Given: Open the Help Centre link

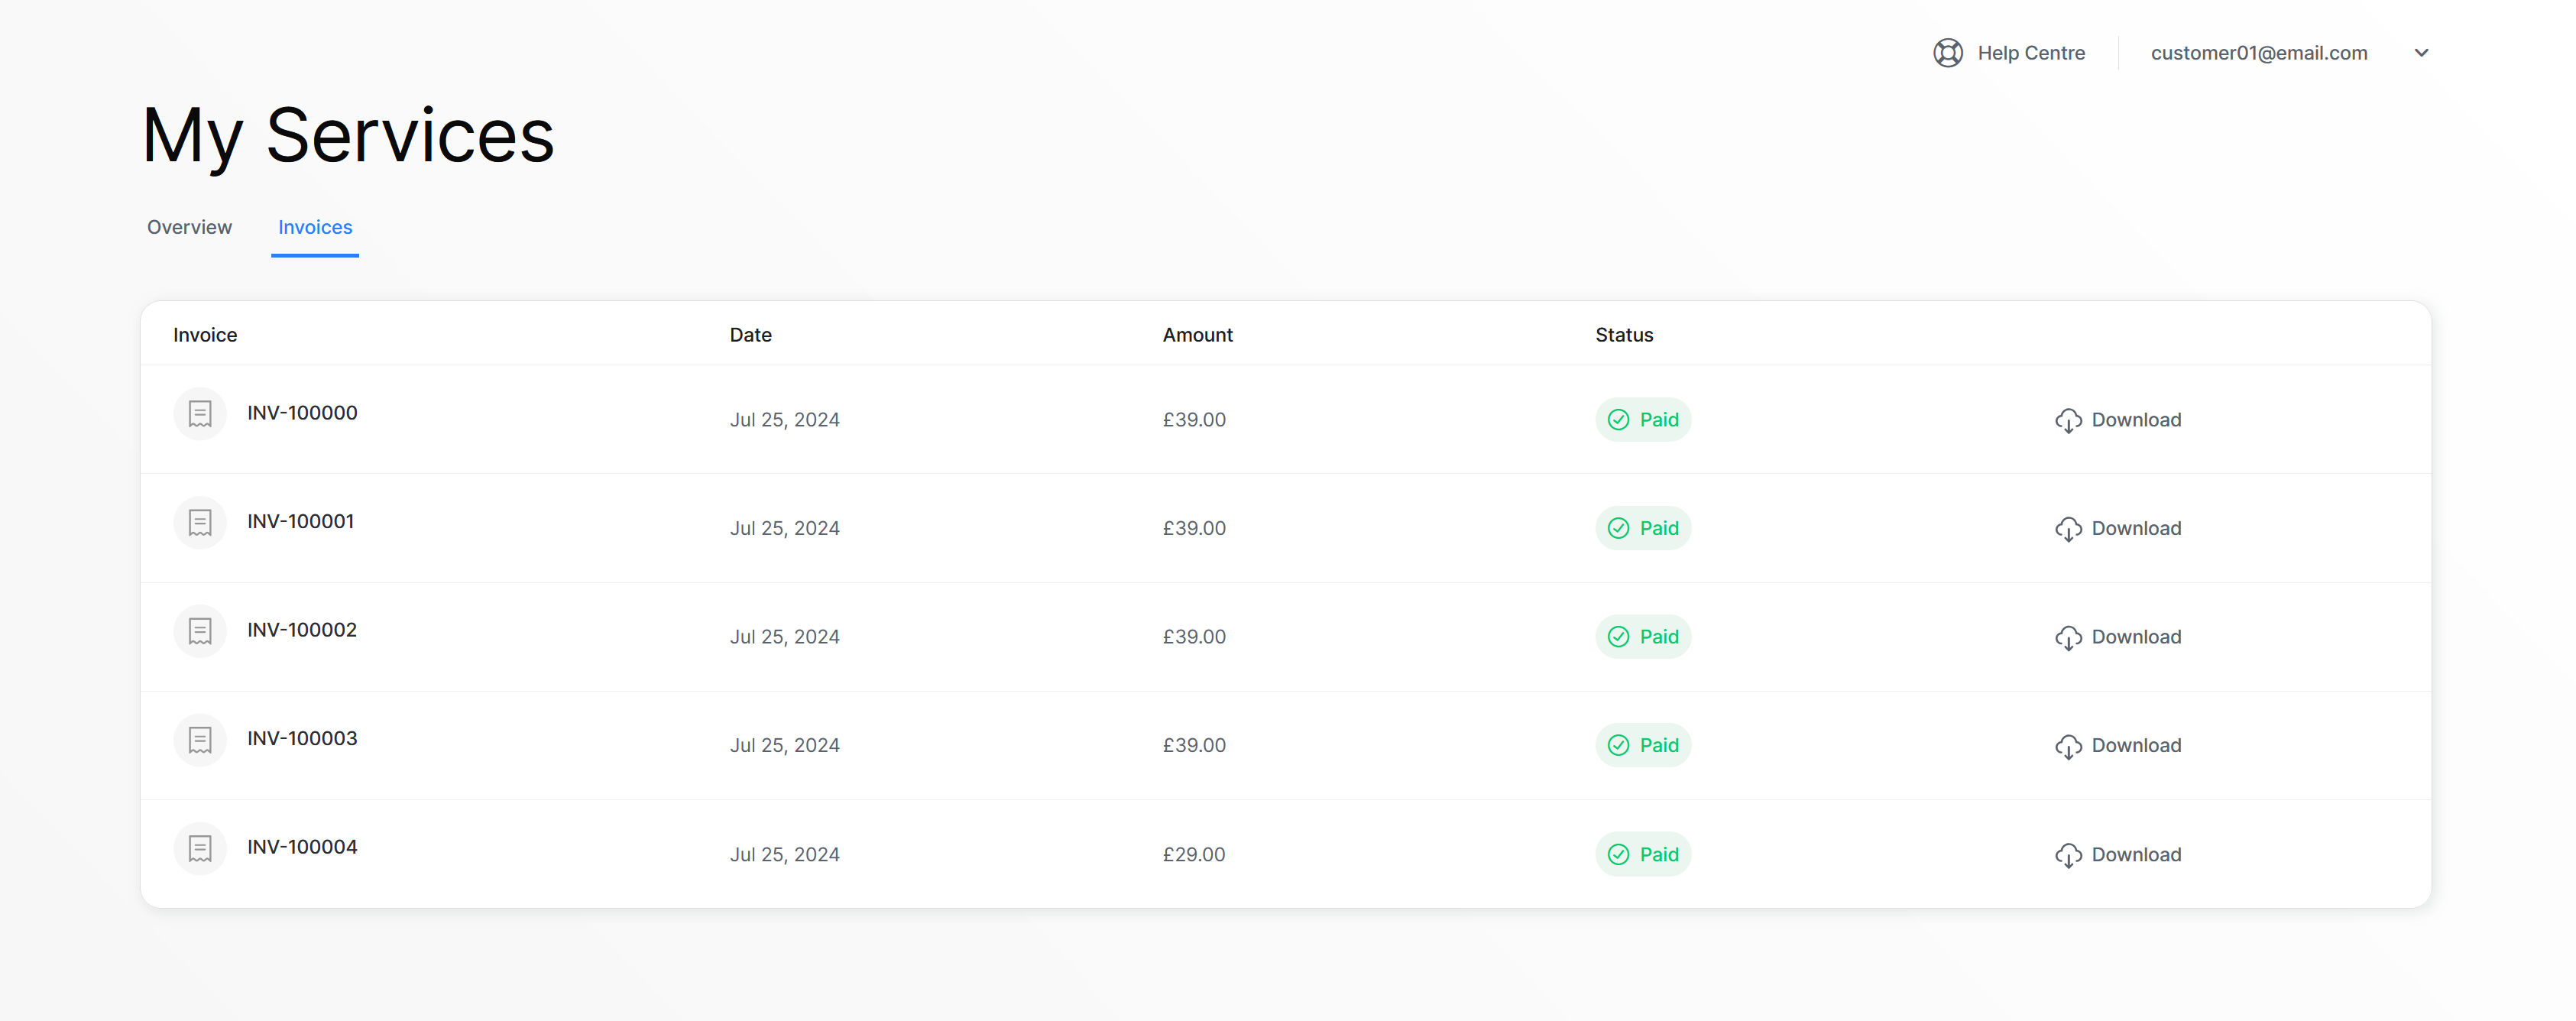Looking at the screenshot, I should [2030, 53].
